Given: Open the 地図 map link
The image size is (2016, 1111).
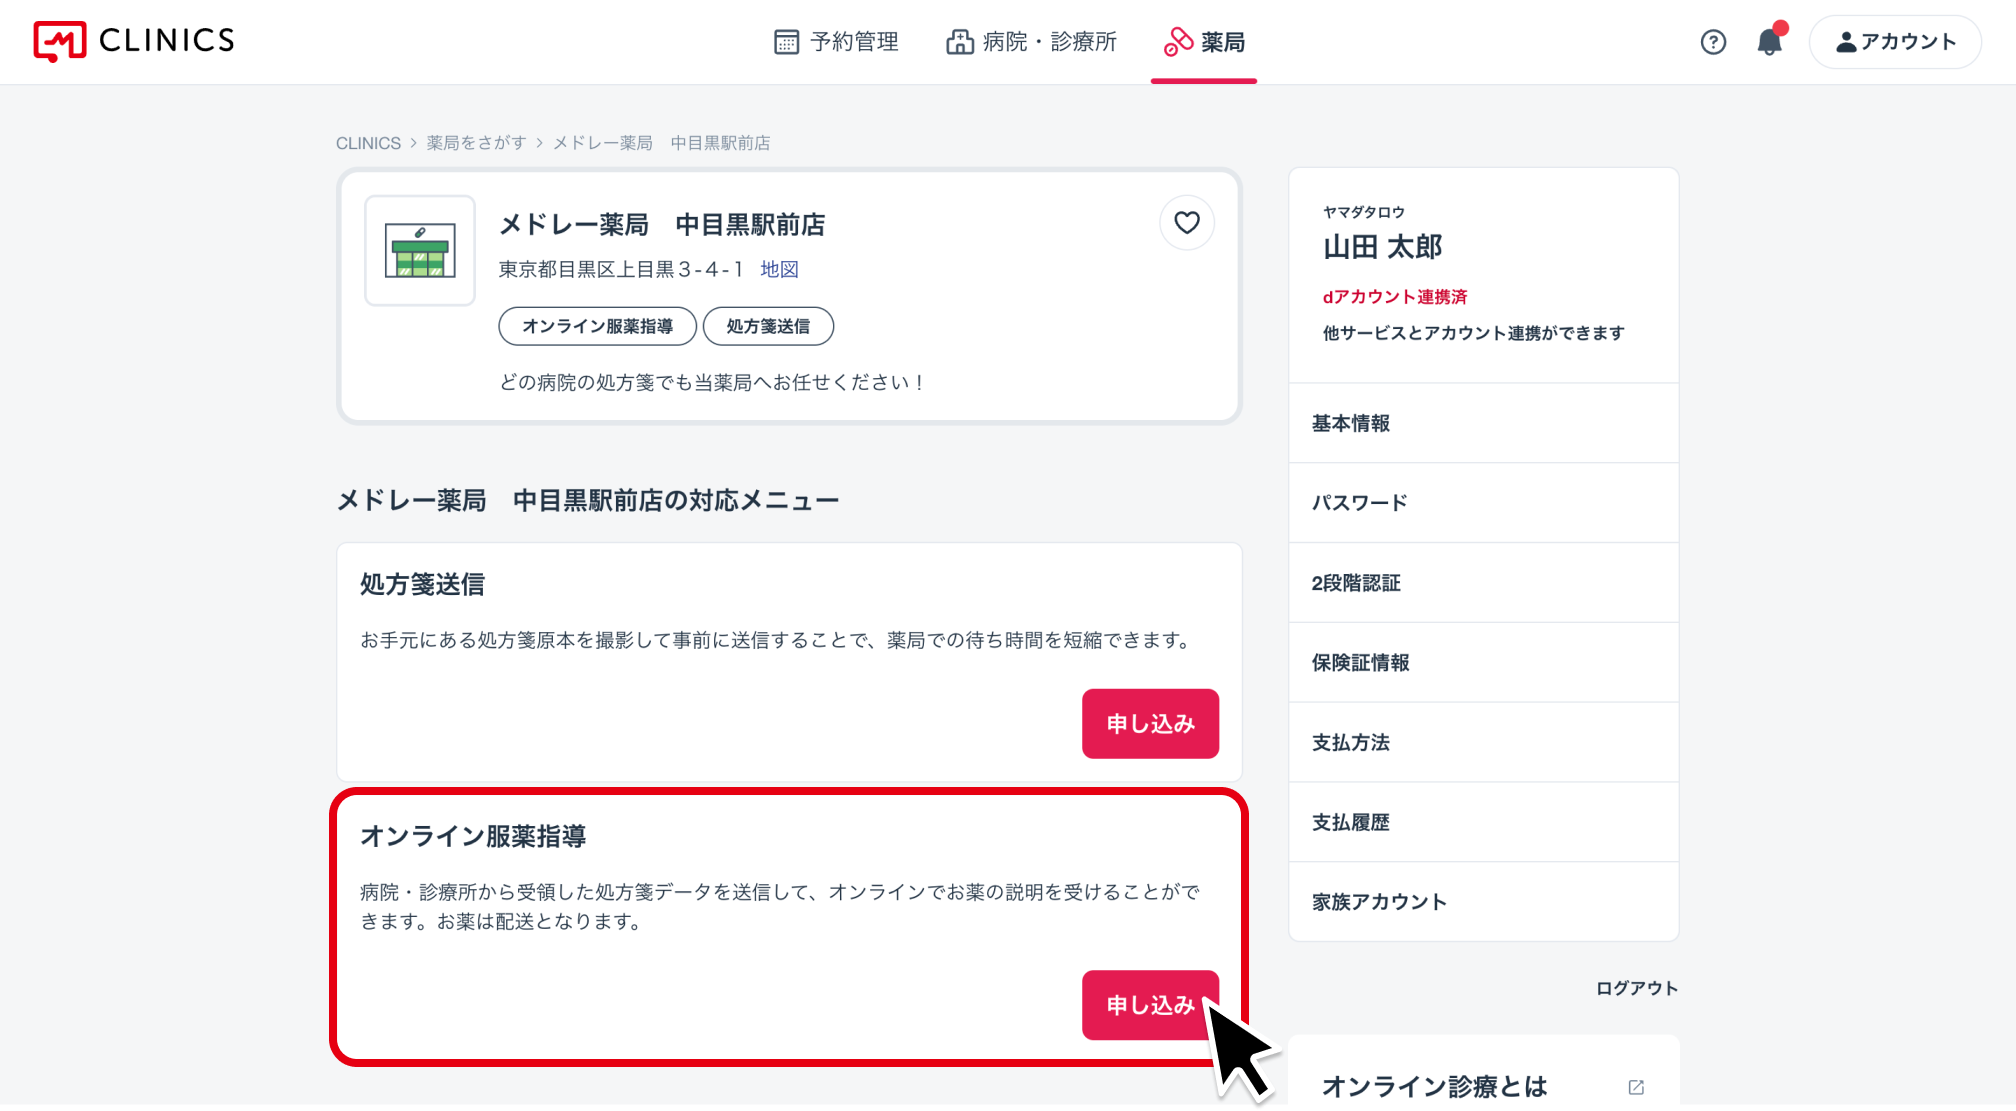Looking at the screenshot, I should 779,269.
